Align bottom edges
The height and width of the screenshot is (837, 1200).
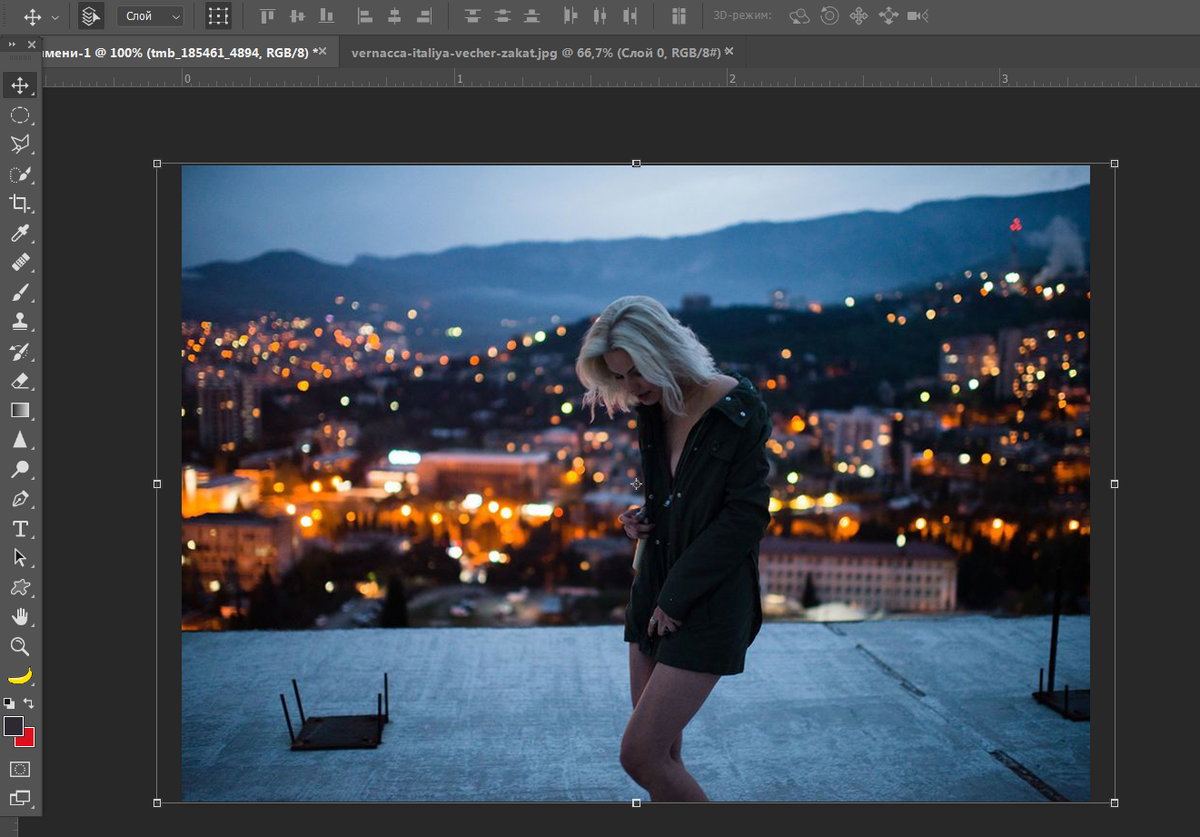click(326, 16)
